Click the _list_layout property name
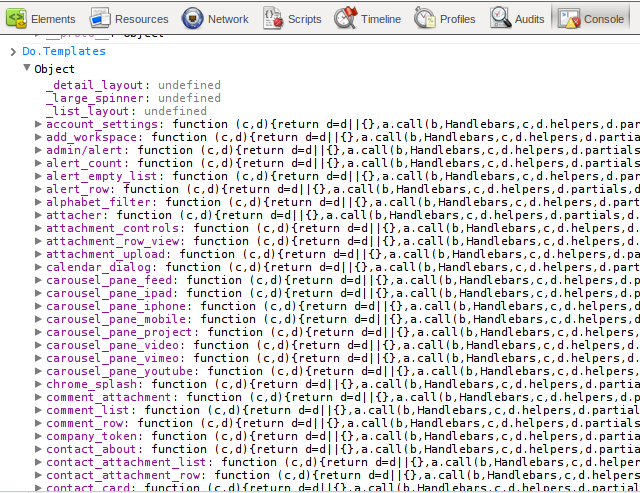 click(87, 111)
